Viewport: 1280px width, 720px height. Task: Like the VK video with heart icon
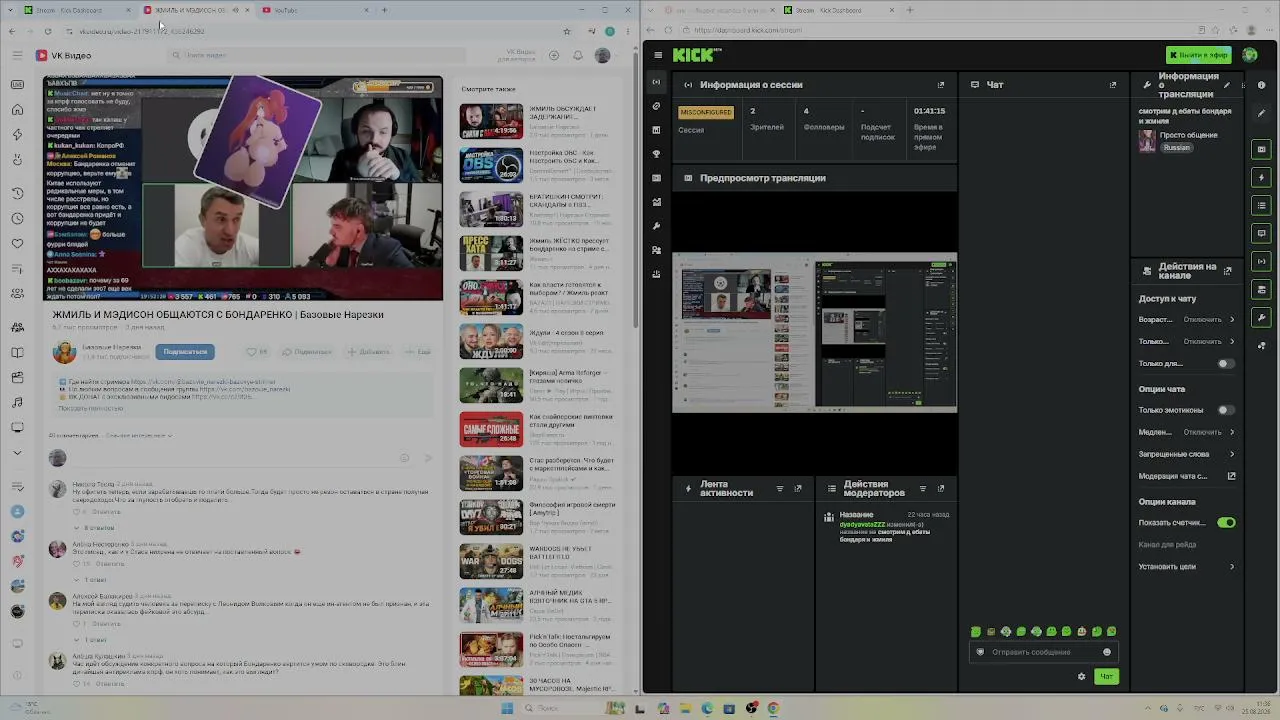pyautogui.click(x=257, y=352)
